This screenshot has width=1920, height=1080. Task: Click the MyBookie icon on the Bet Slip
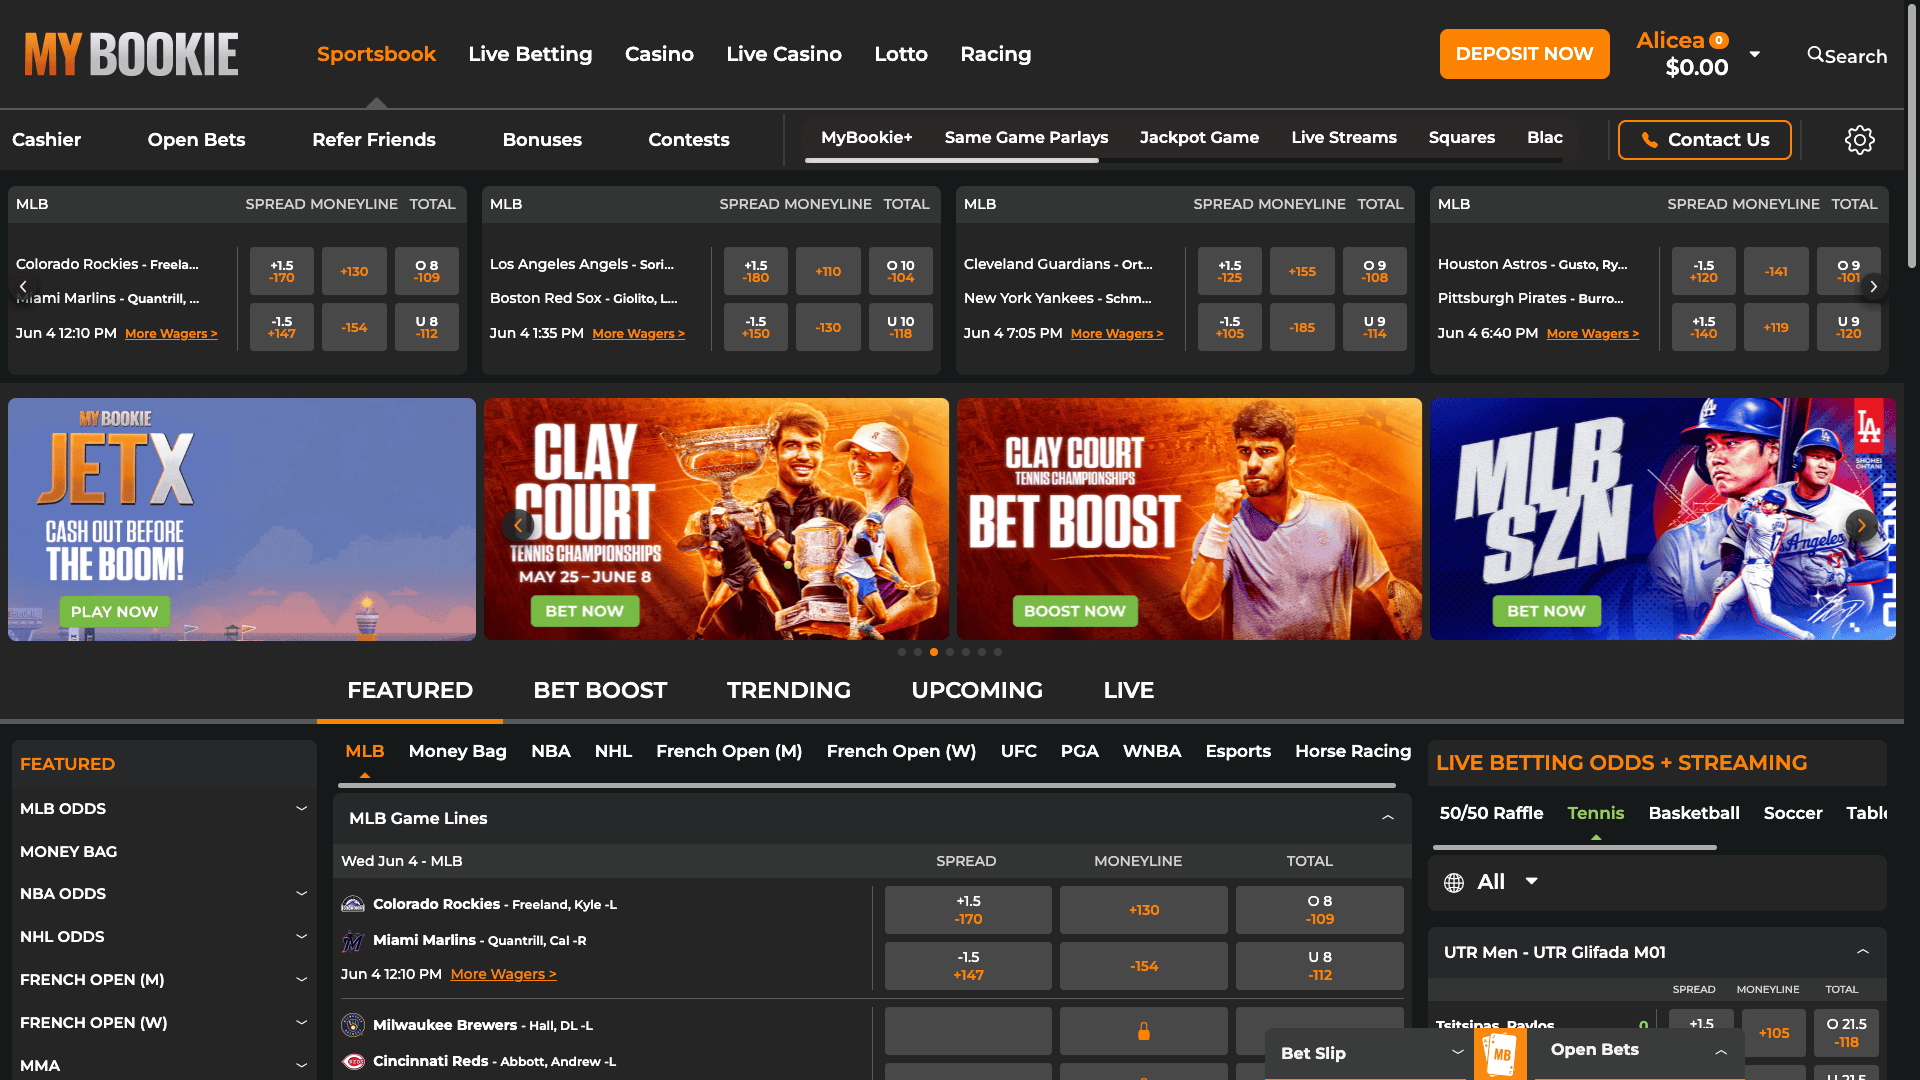(x=1500, y=1057)
